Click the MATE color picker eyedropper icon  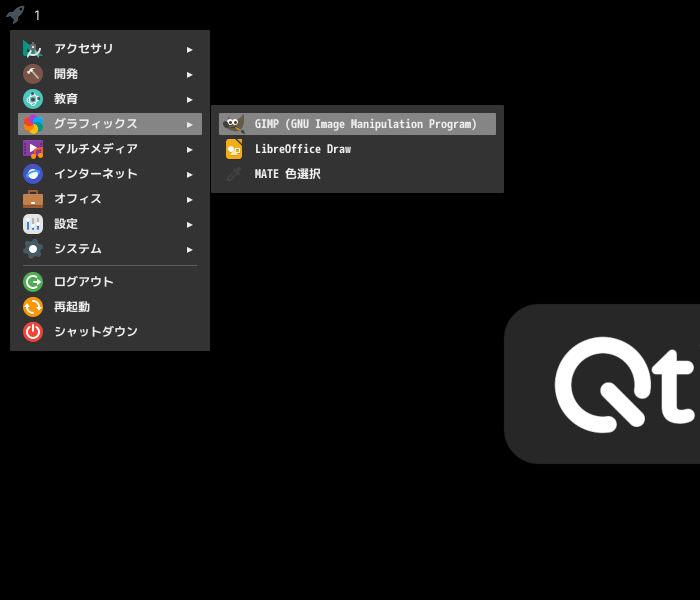pyautogui.click(x=234, y=174)
